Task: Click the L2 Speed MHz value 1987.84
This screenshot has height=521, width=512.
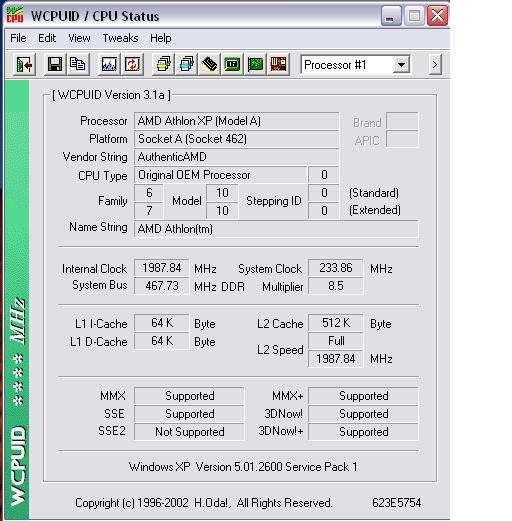Action: tap(336, 359)
